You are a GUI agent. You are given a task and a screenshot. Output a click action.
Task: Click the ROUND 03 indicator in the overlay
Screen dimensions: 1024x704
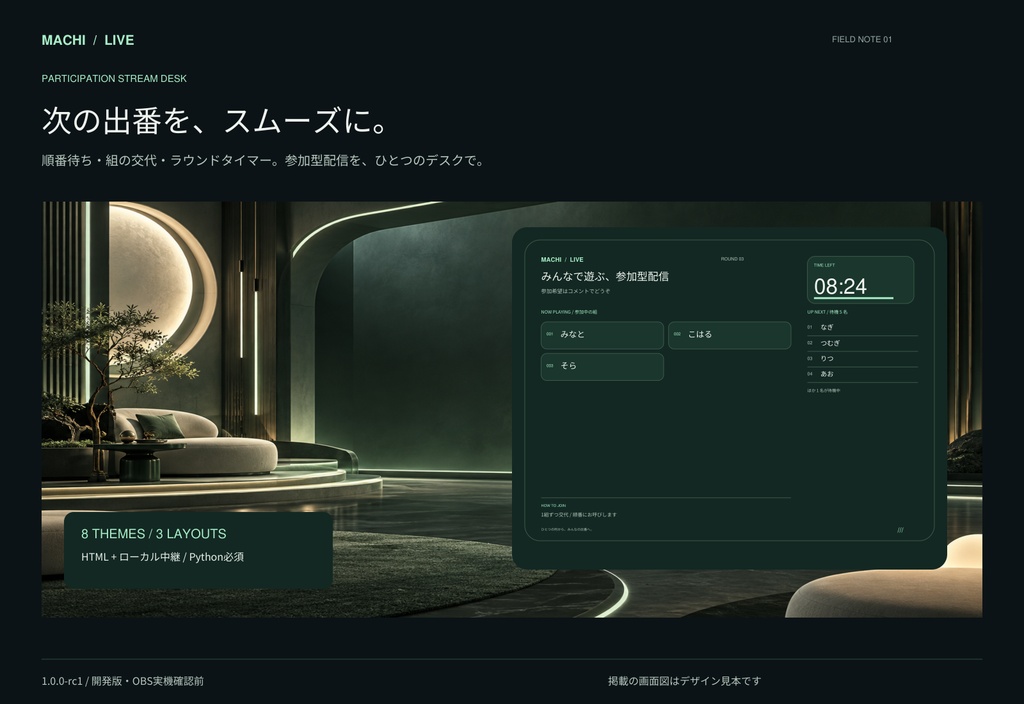coord(732,259)
